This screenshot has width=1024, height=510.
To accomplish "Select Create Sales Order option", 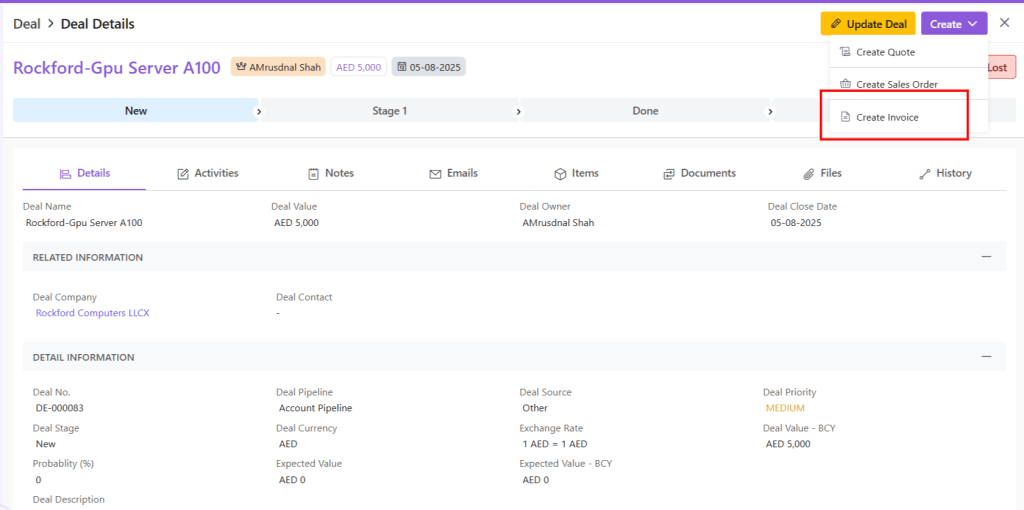I will 896,85.
